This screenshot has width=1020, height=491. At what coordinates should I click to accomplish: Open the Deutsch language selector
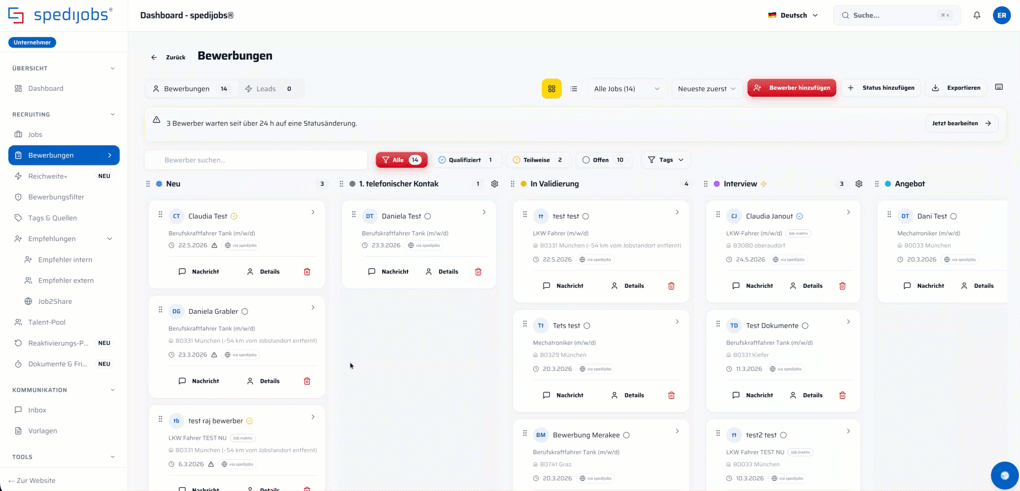[793, 15]
